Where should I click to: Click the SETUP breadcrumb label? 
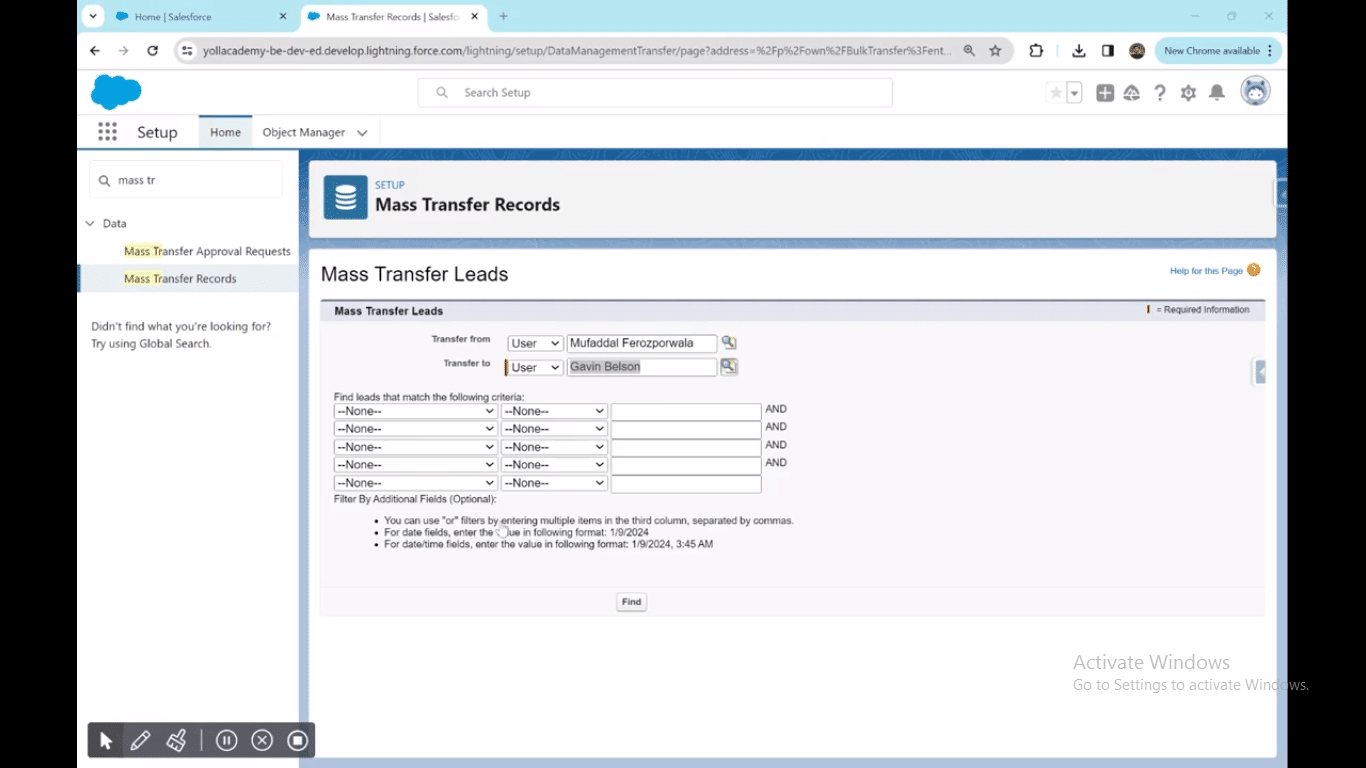click(390, 185)
